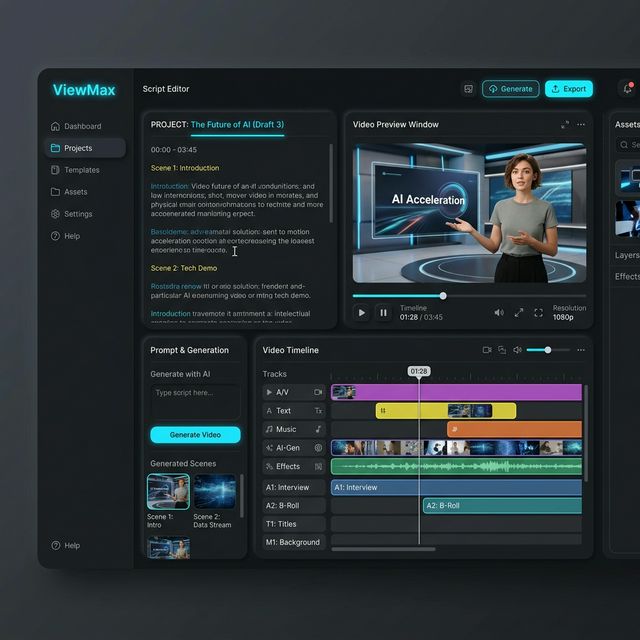The image size is (640, 640).
Task: Click the Type script here input
Action: [195, 402]
